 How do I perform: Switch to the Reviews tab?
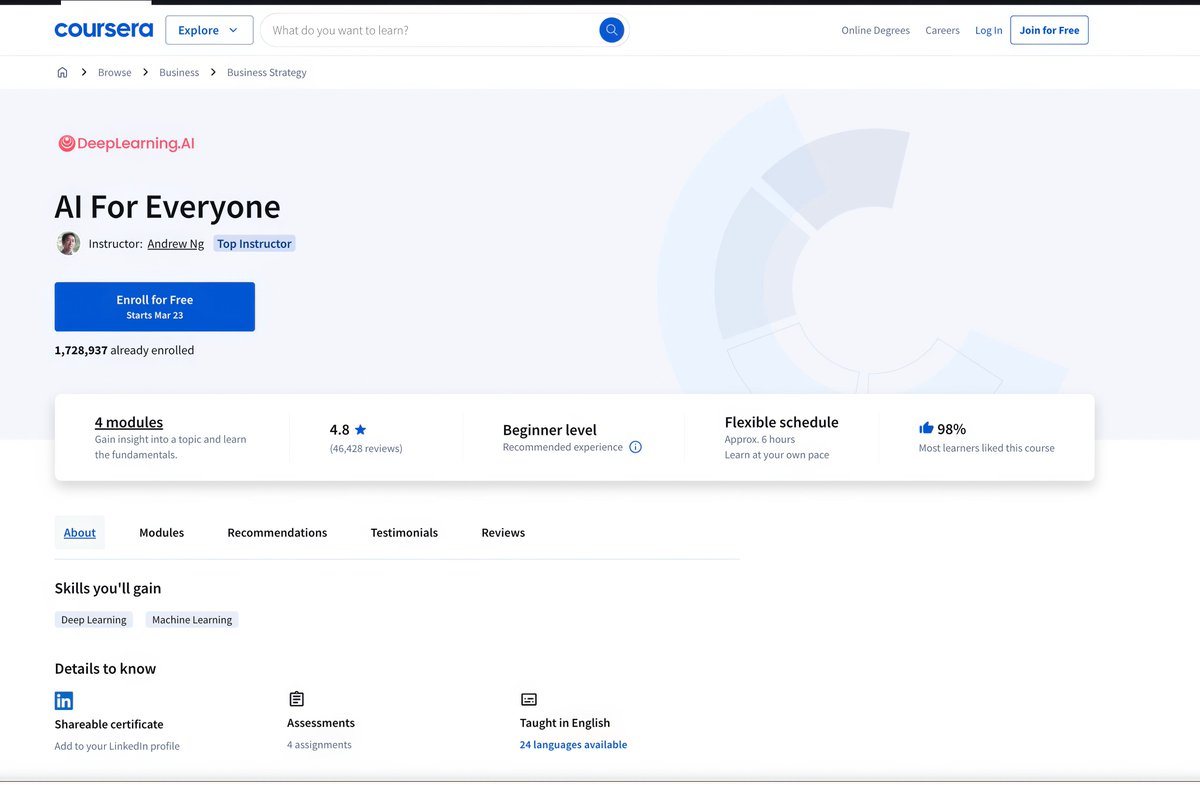(503, 532)
